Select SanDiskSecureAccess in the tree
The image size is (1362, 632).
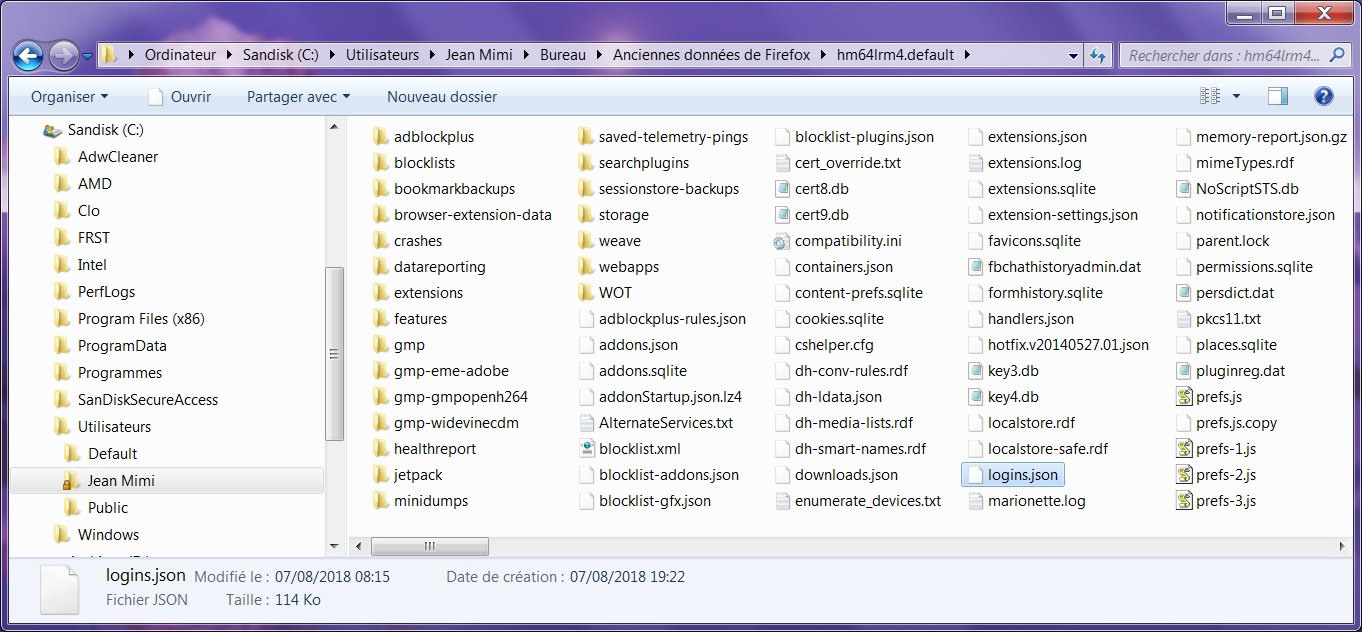coord(148,400)
